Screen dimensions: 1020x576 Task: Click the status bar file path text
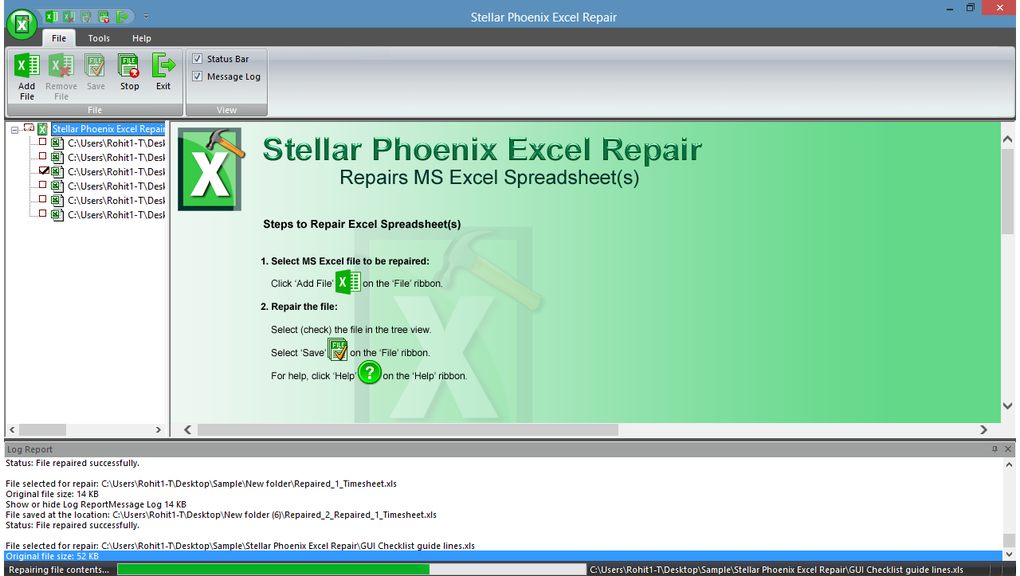tap(776, 569)
